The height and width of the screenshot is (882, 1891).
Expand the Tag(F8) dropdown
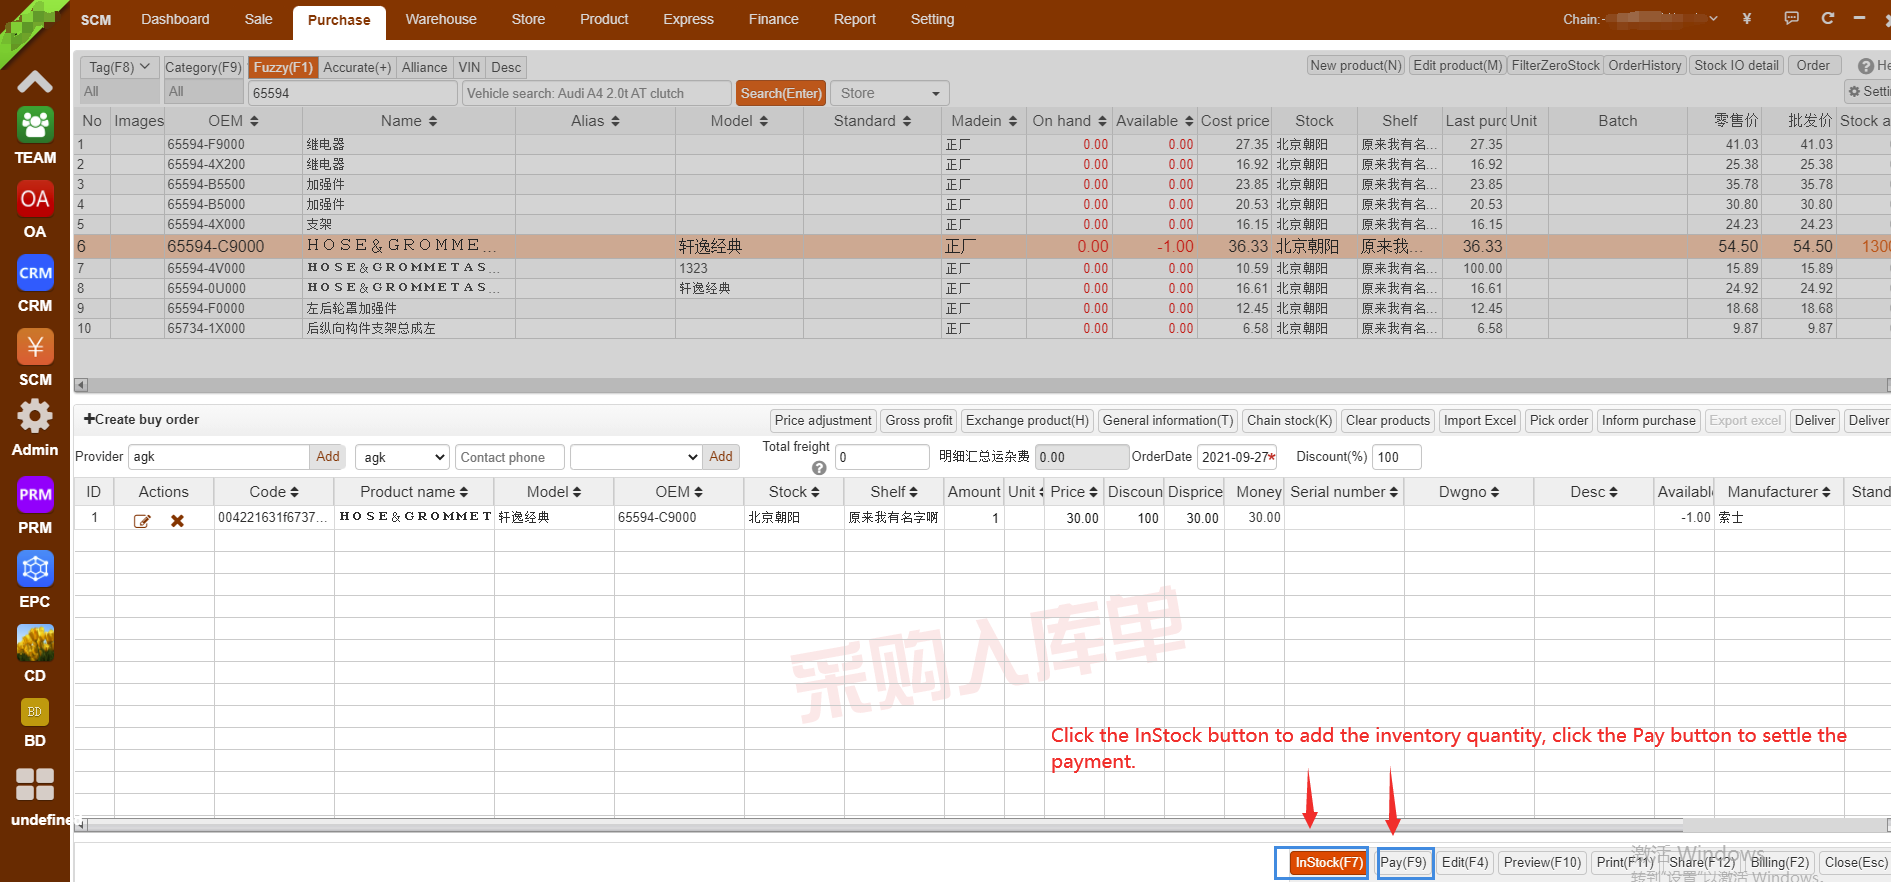(119, 67)
